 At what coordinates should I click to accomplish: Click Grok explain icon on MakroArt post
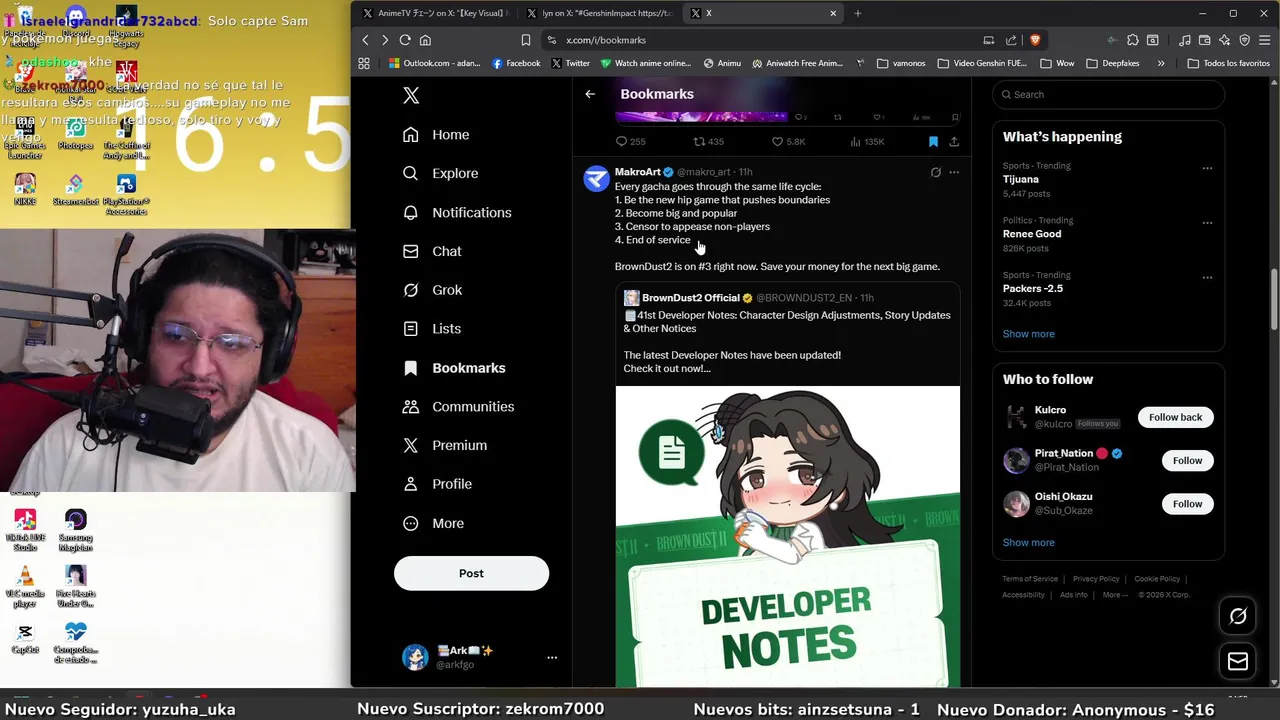(935, 172)
